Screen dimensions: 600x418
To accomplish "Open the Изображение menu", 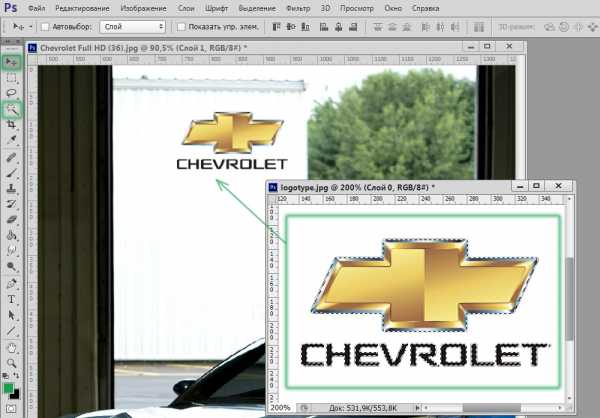I will click(143, 8).
